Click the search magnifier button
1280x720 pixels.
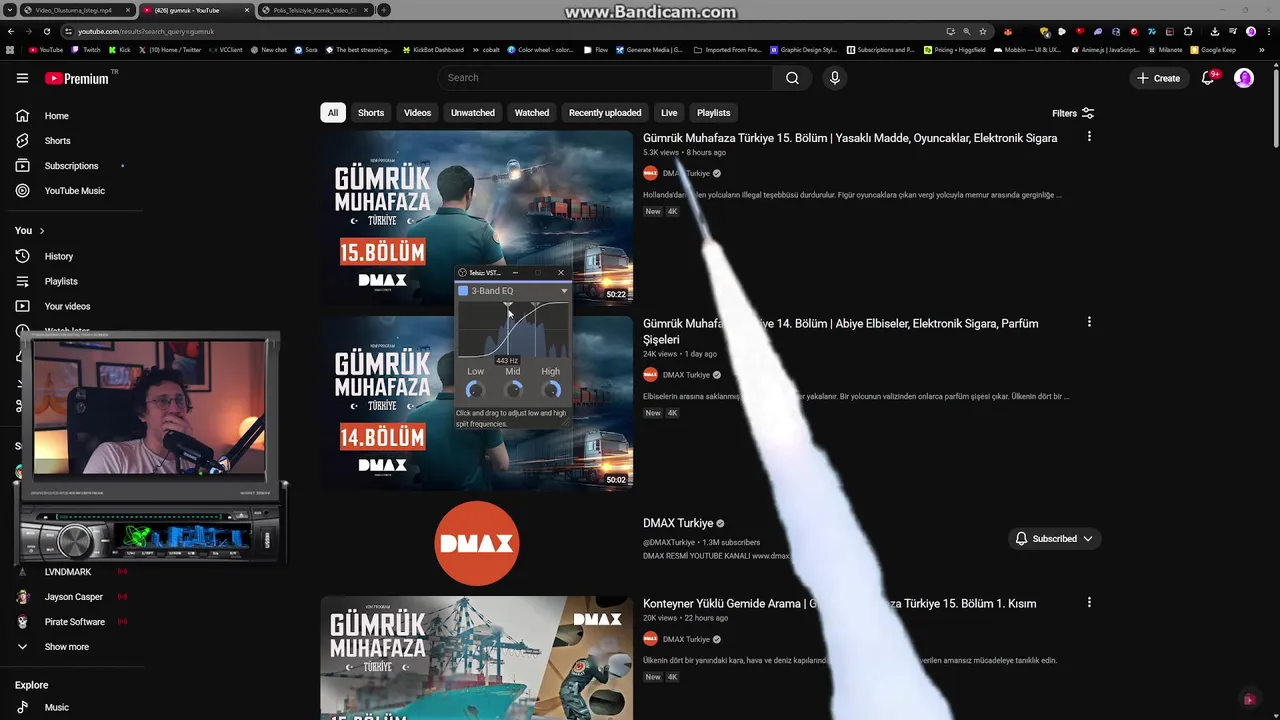(x=792, y=78)
